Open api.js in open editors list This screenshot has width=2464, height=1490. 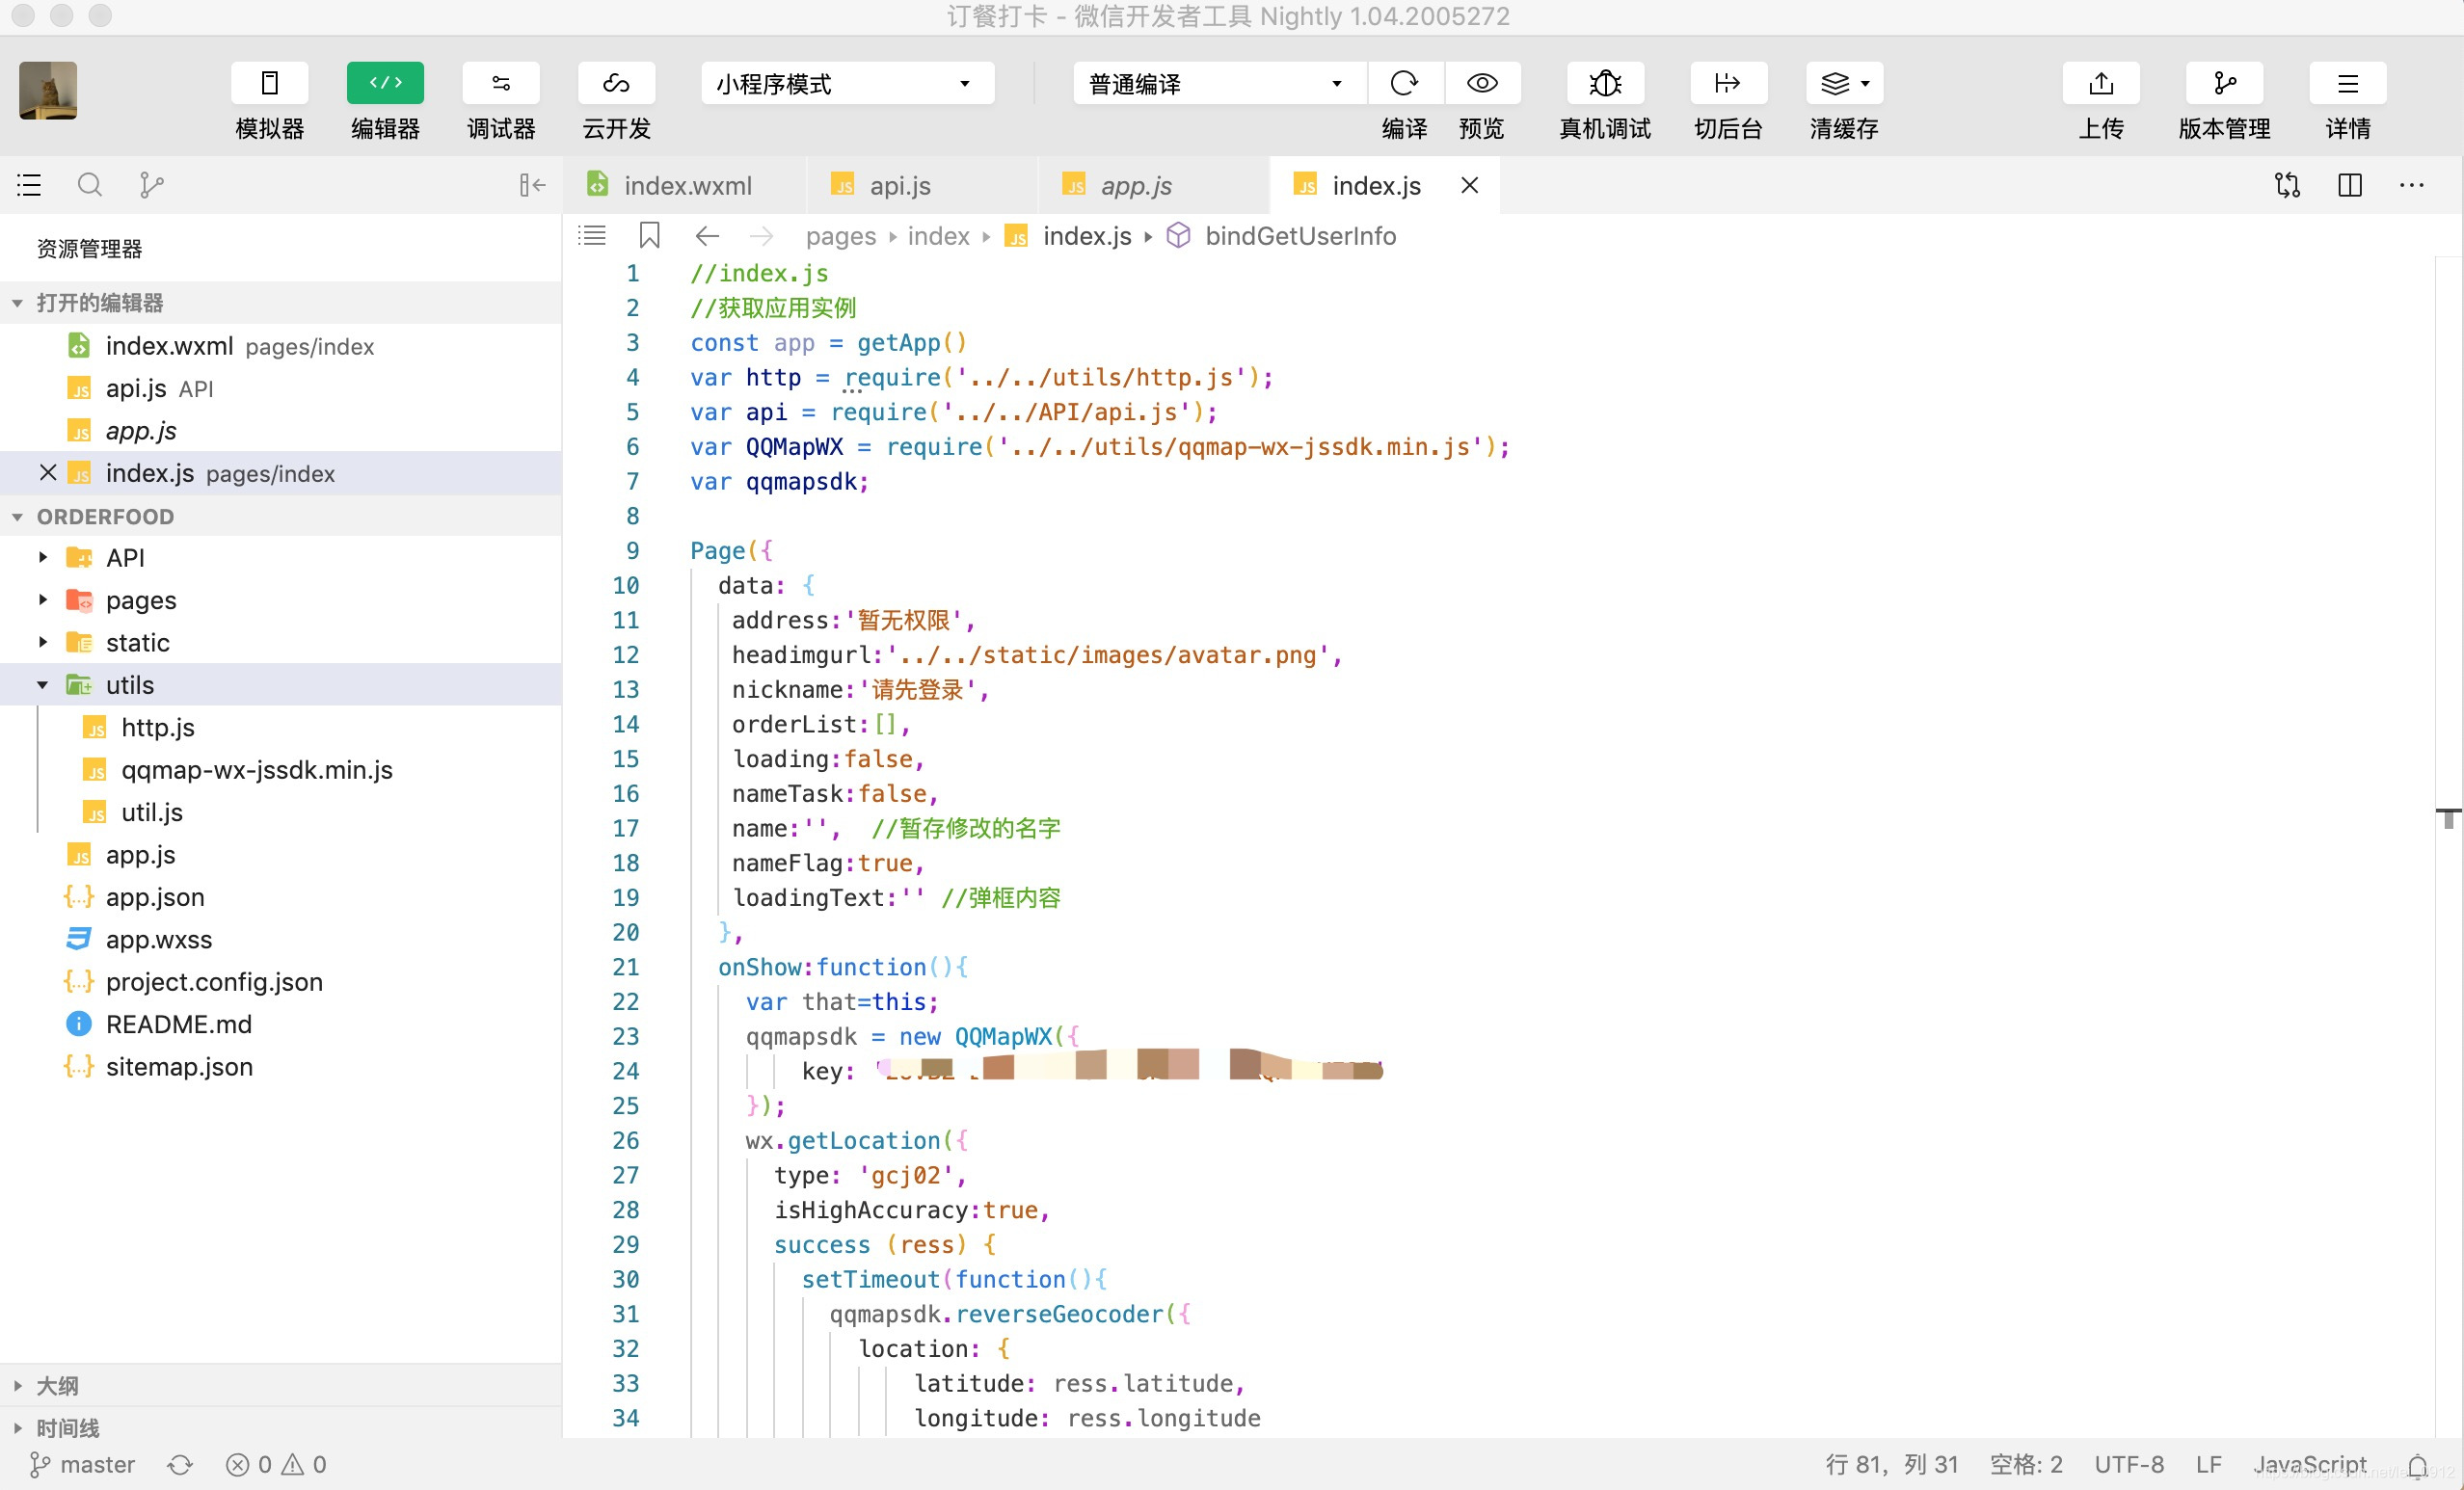click(280, 388)
